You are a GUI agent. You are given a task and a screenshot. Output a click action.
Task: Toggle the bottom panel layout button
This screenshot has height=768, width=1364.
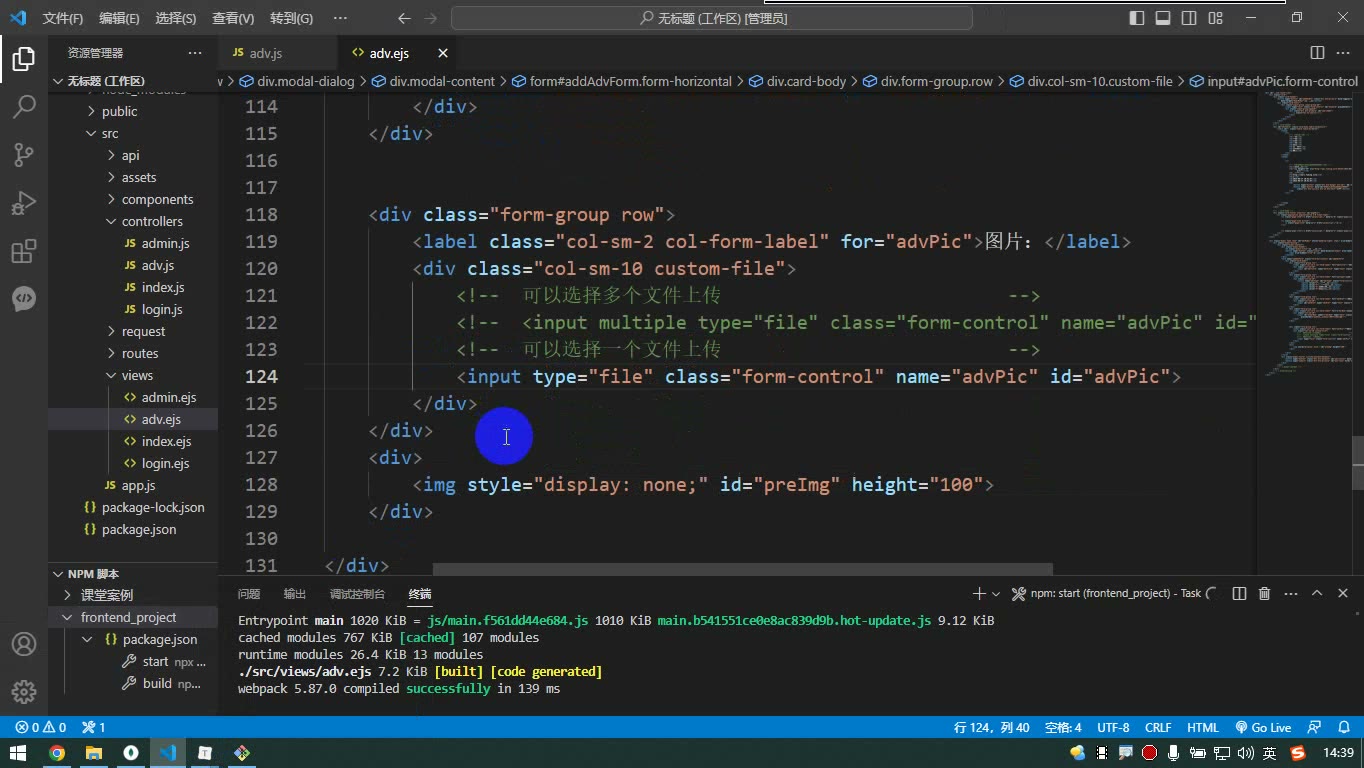[1163, 18]
